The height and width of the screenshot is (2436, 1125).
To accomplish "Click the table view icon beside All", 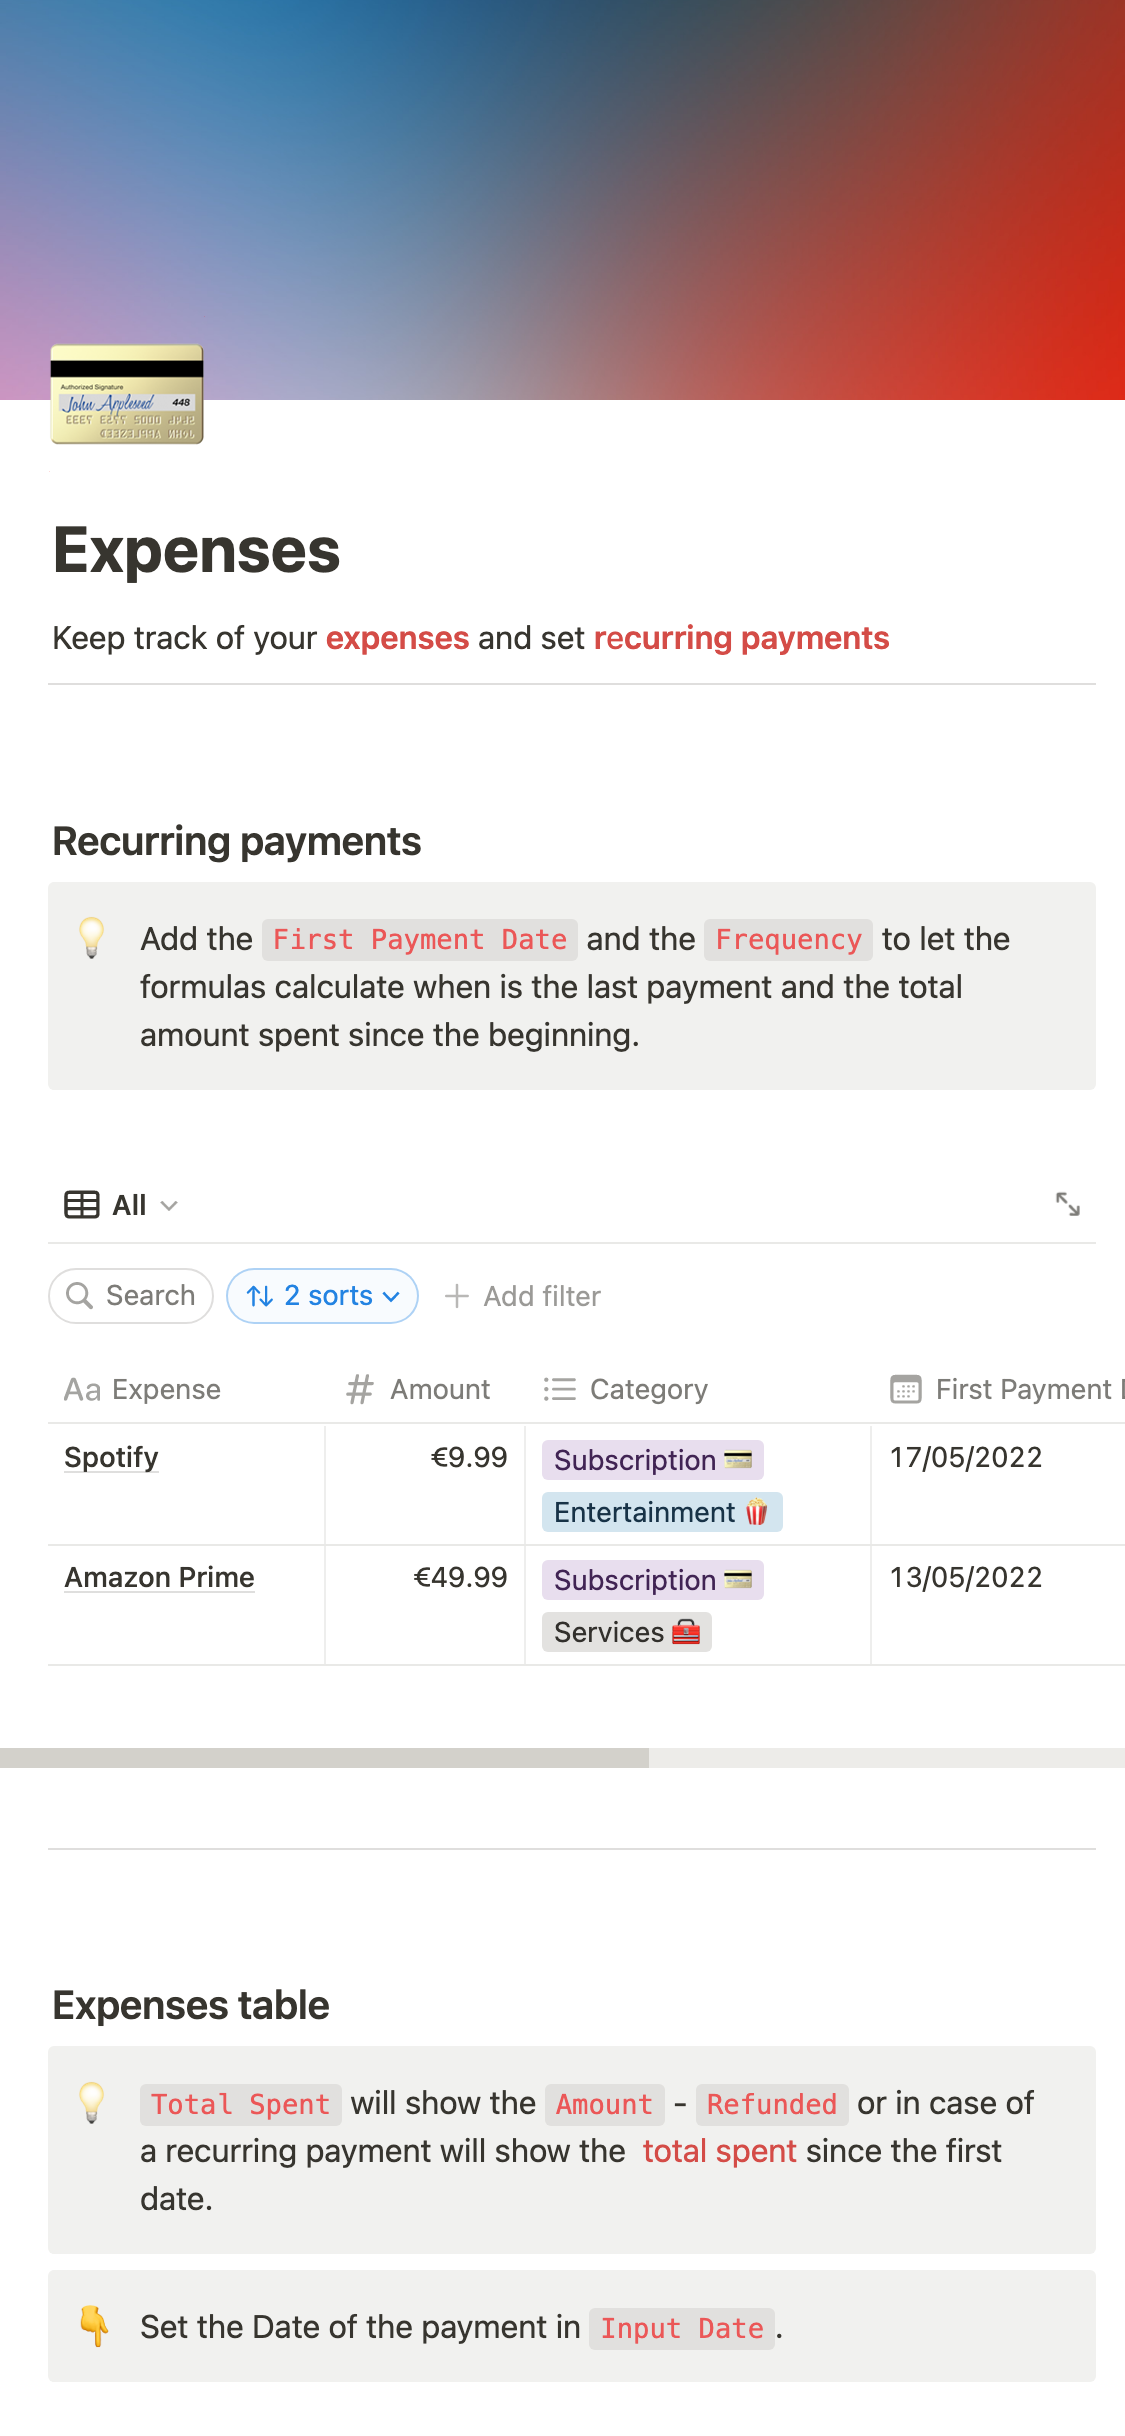I will pos(82,1205).
